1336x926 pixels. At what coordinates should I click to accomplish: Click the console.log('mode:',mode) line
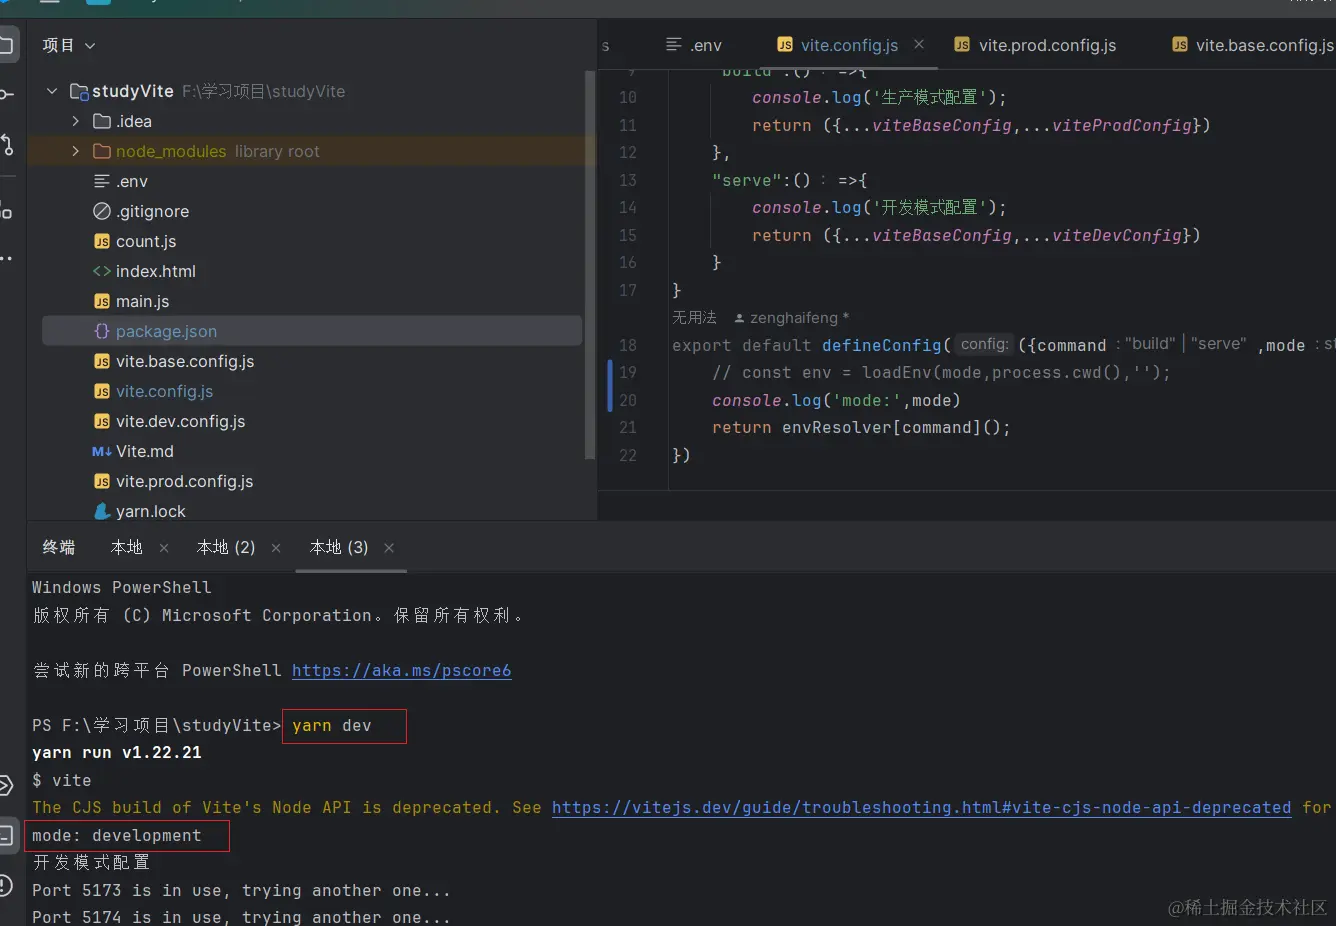(836, 400)
